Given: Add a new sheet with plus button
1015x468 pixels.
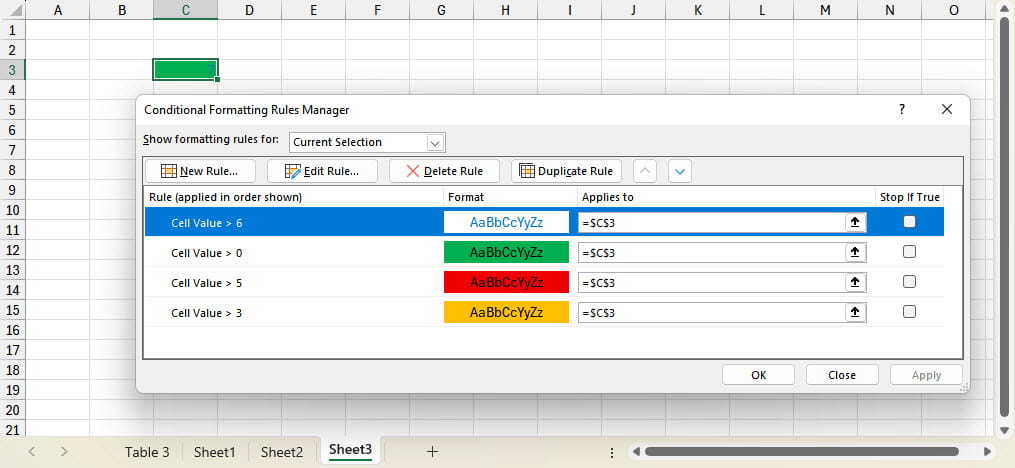Looking at the screenshot, I should click(432, 452).
